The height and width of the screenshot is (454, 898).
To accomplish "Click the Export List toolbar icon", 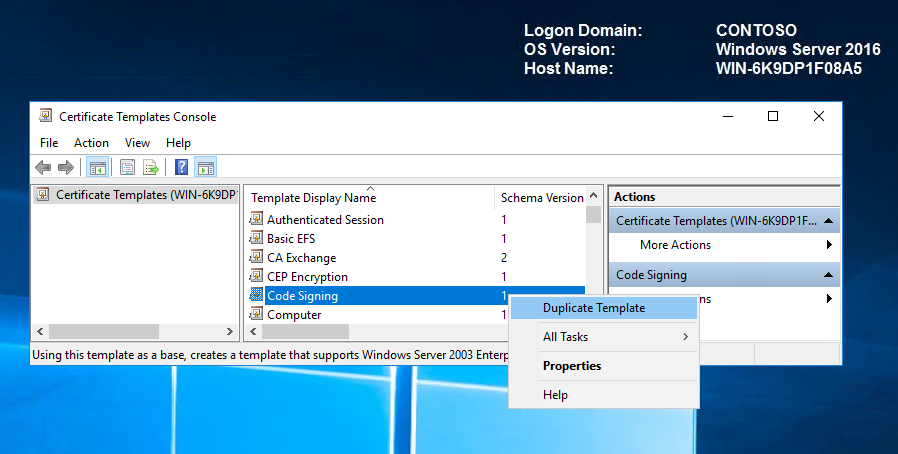I will (x=151, y=168).
